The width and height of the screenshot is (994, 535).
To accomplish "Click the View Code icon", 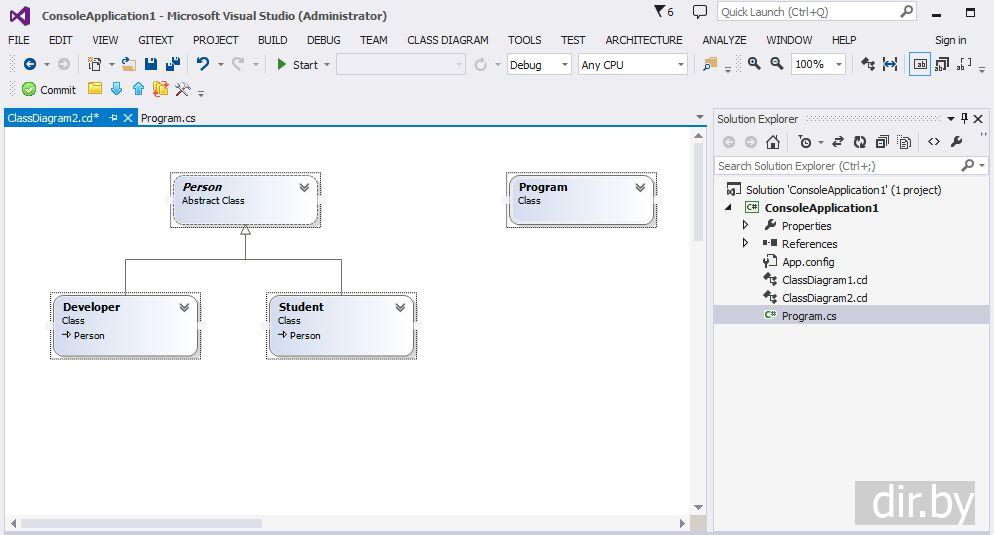I will [x=933, y=142].
